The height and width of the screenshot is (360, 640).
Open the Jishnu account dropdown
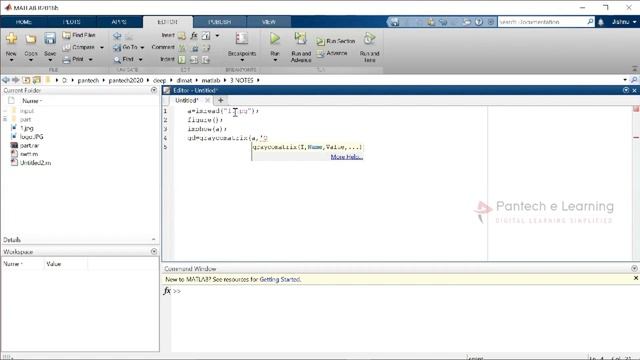tap(624, 22)
